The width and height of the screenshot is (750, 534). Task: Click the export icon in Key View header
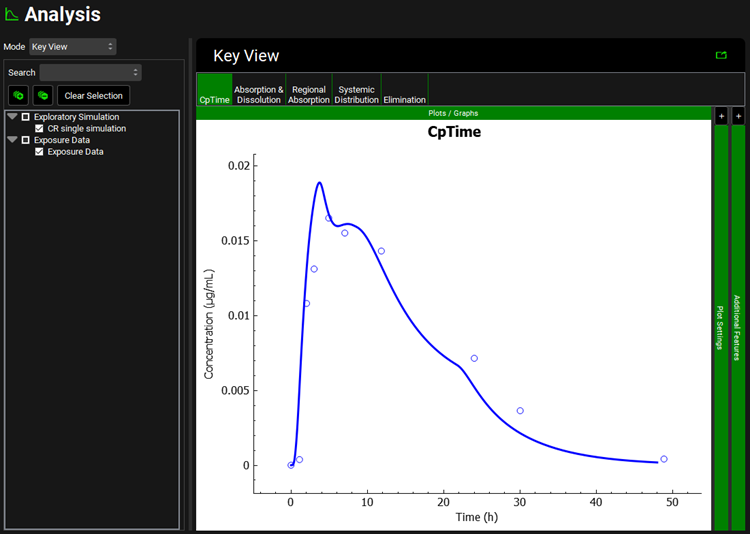coord(721,56)
